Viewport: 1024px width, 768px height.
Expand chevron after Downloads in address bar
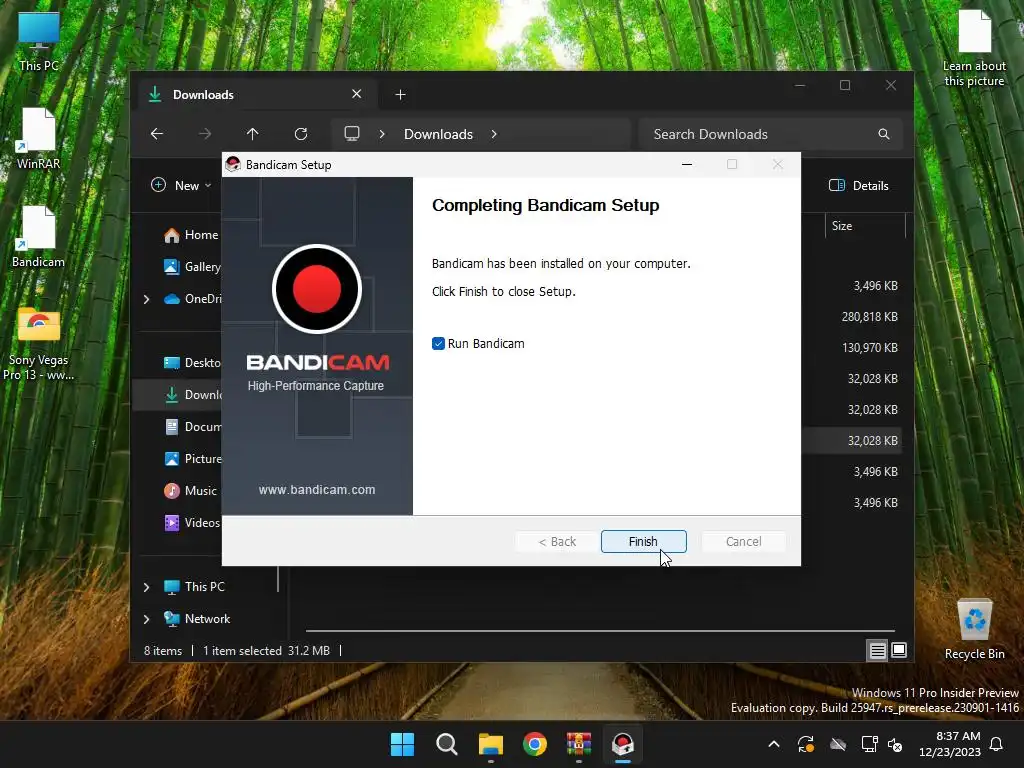494,134
